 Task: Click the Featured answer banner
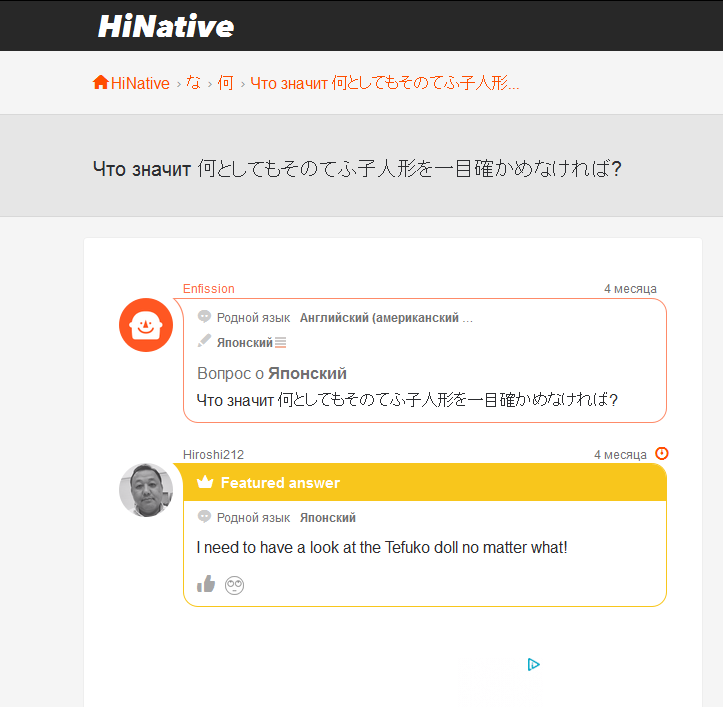pos(424,483)
